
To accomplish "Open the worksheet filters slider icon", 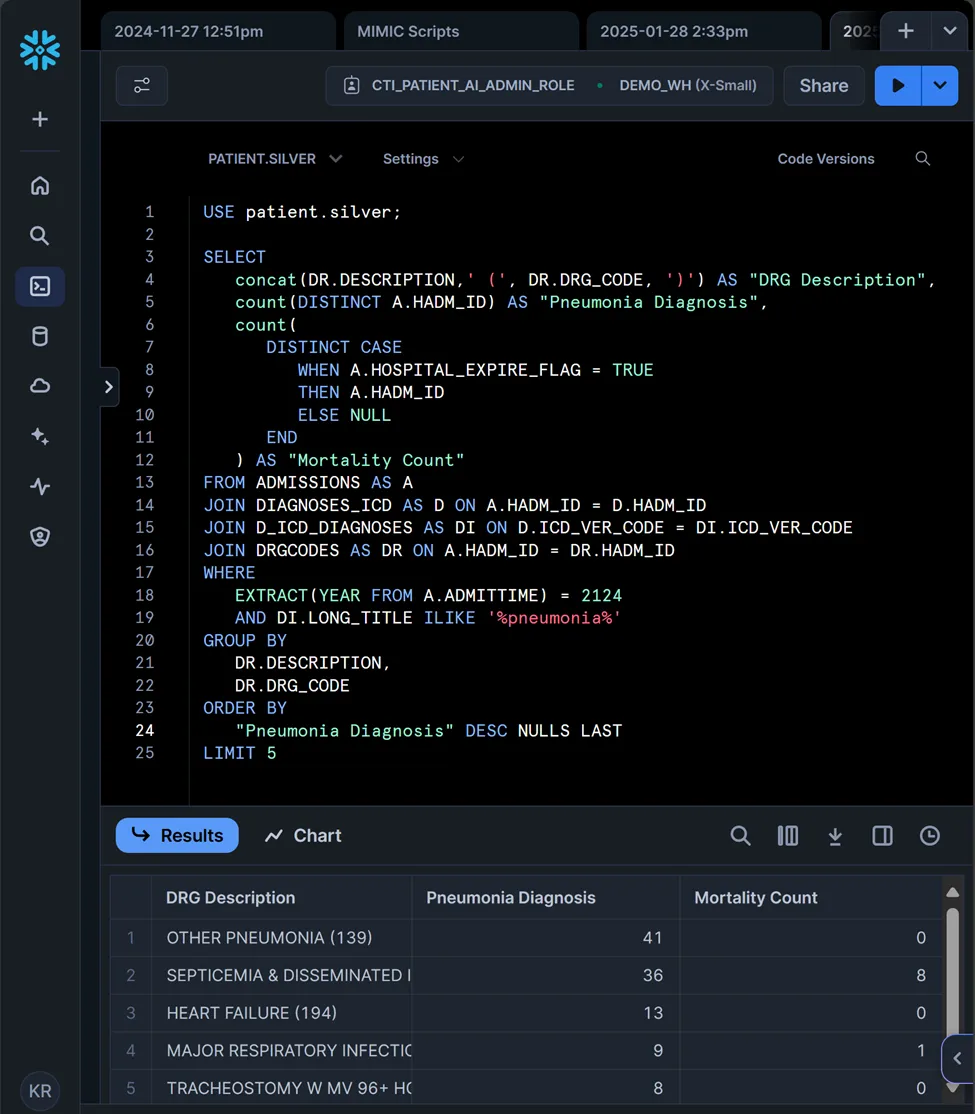I will [x=142, y=85].
